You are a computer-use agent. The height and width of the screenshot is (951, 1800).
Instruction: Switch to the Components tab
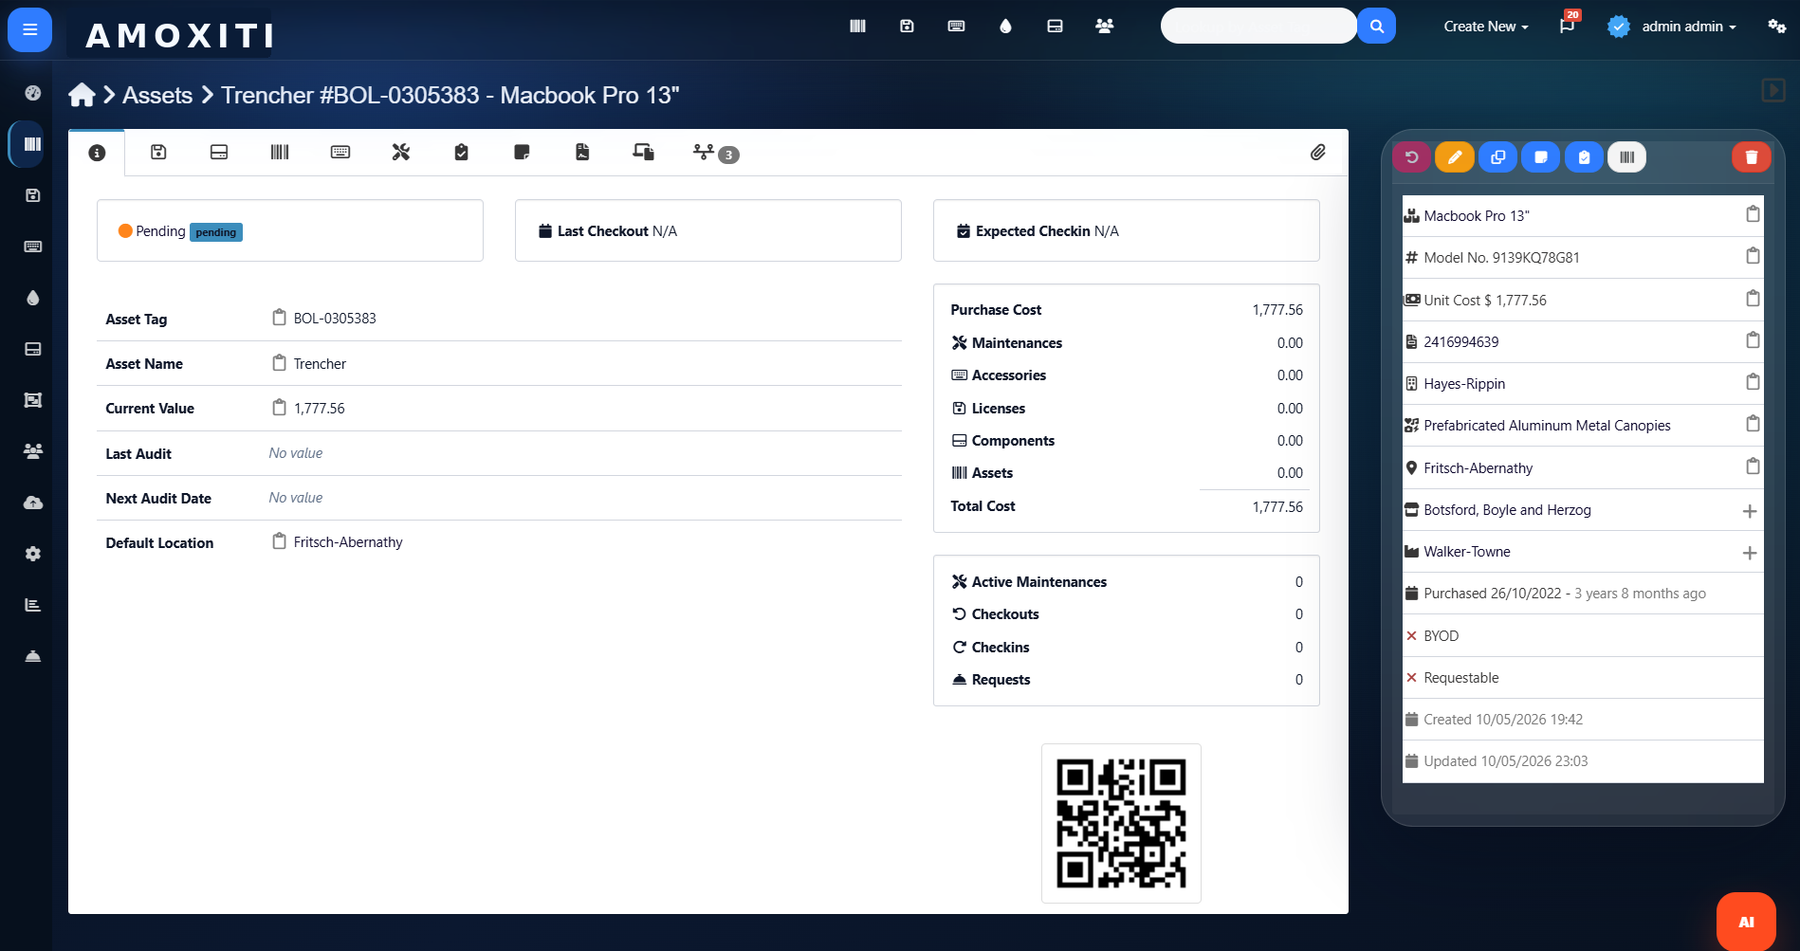pyautogui.click(x=219, y=152)
